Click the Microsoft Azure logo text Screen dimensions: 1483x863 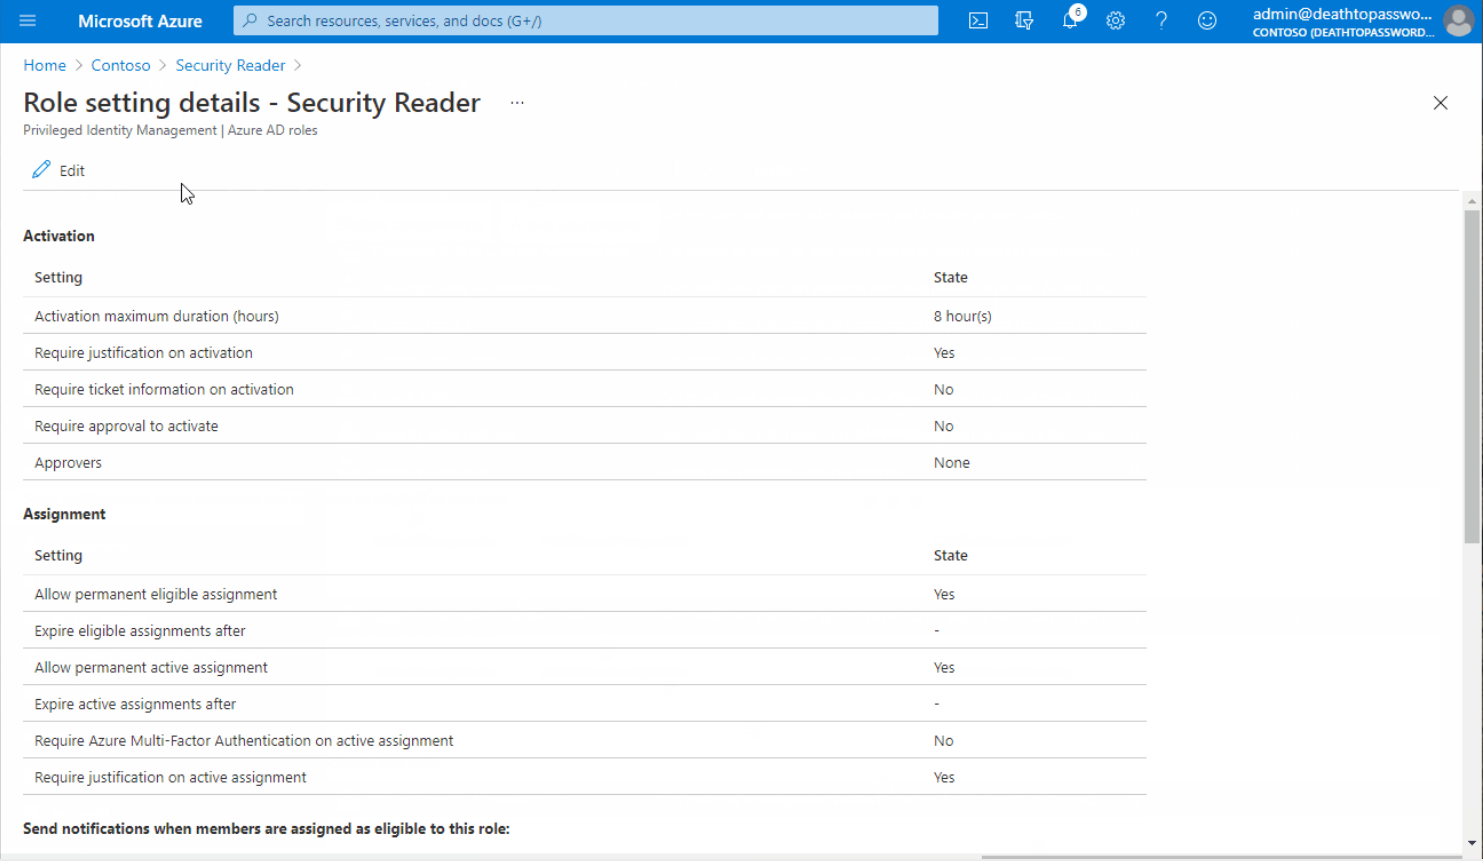(140, 21)
